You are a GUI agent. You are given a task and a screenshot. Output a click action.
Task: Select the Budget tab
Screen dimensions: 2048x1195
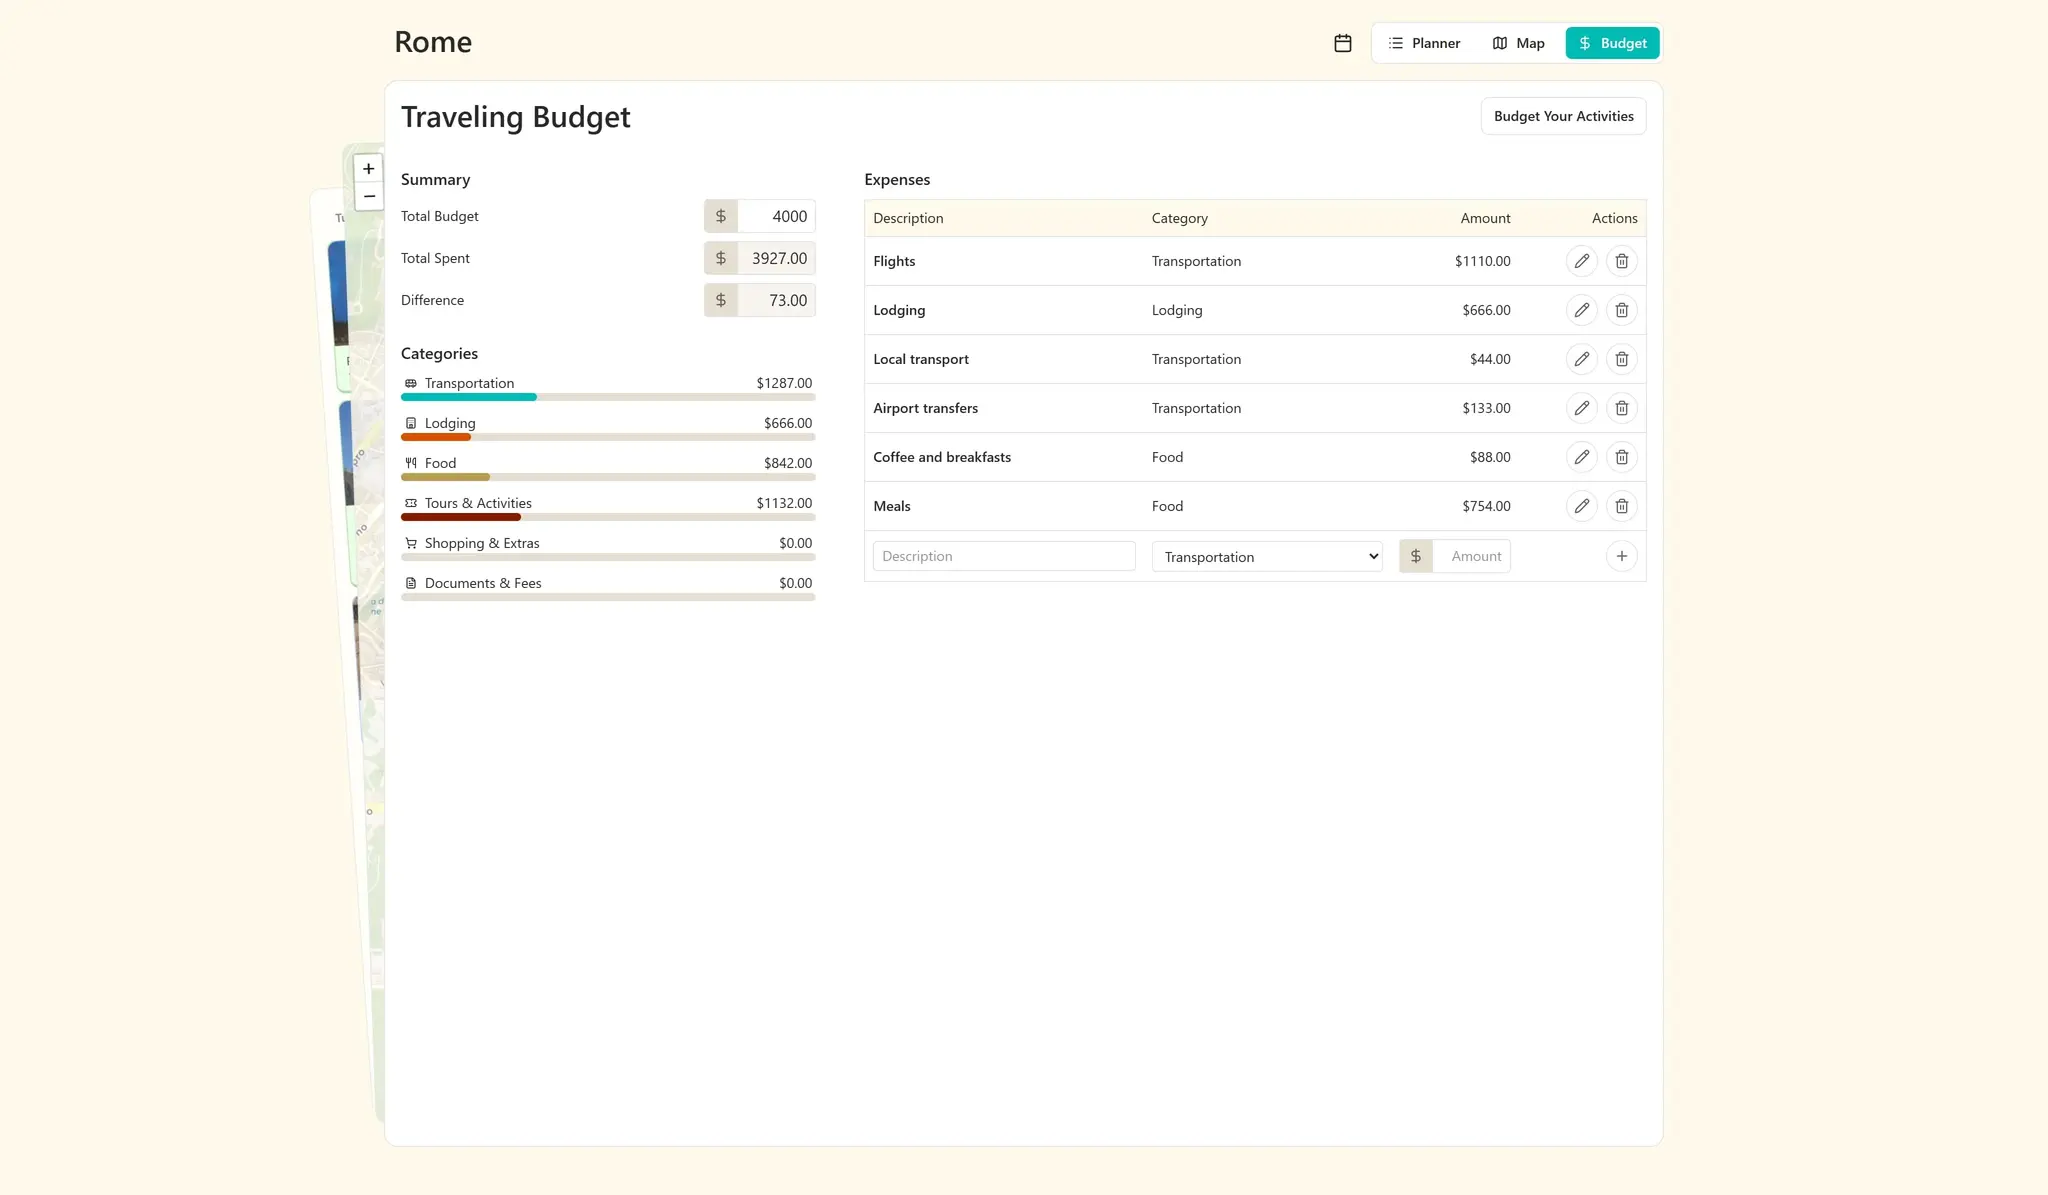[1612, 43]
